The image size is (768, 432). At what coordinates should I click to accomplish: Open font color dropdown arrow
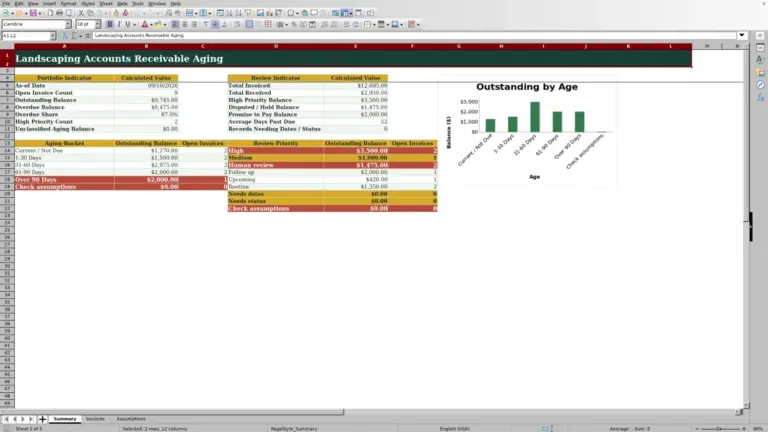(x=151, y=24)
